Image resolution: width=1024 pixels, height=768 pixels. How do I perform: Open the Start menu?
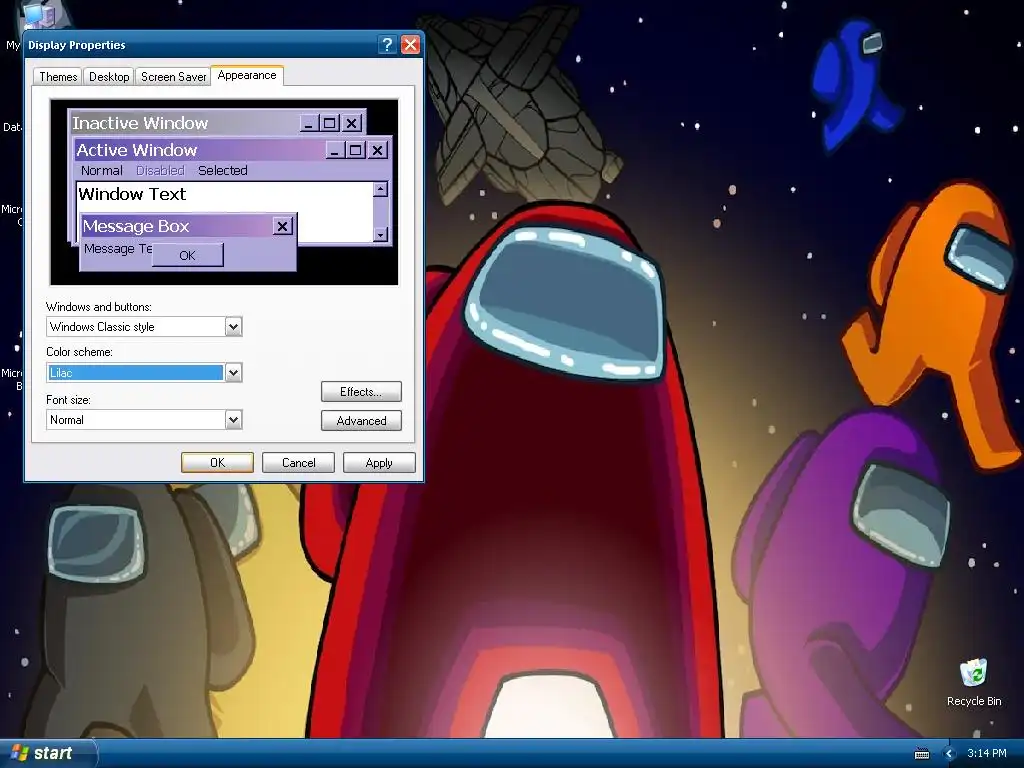click(x=47, y=753)
